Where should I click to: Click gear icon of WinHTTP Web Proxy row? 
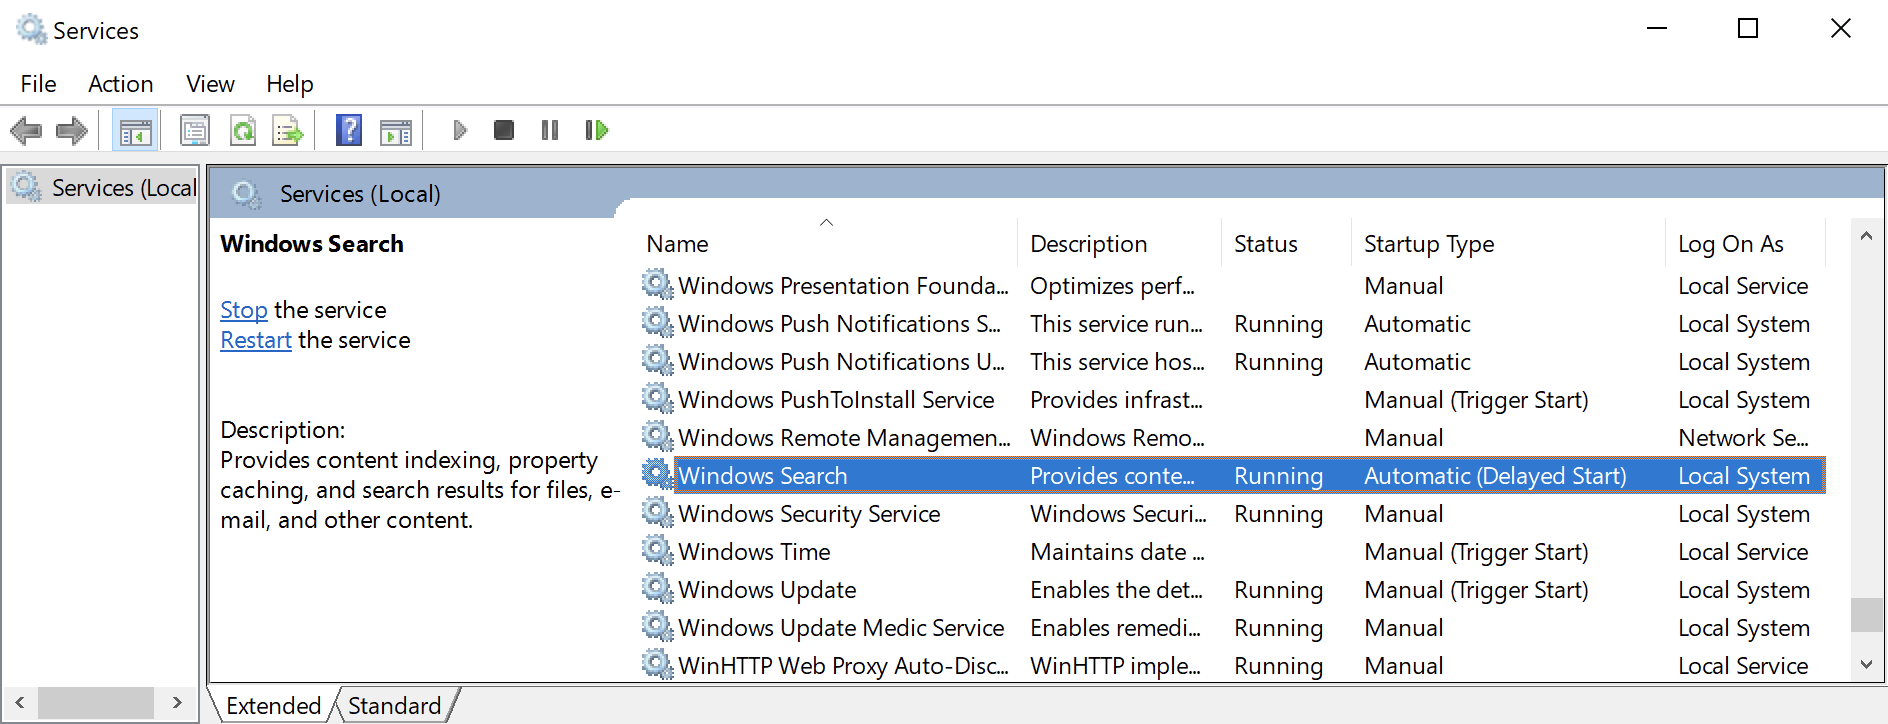[657, 664]
